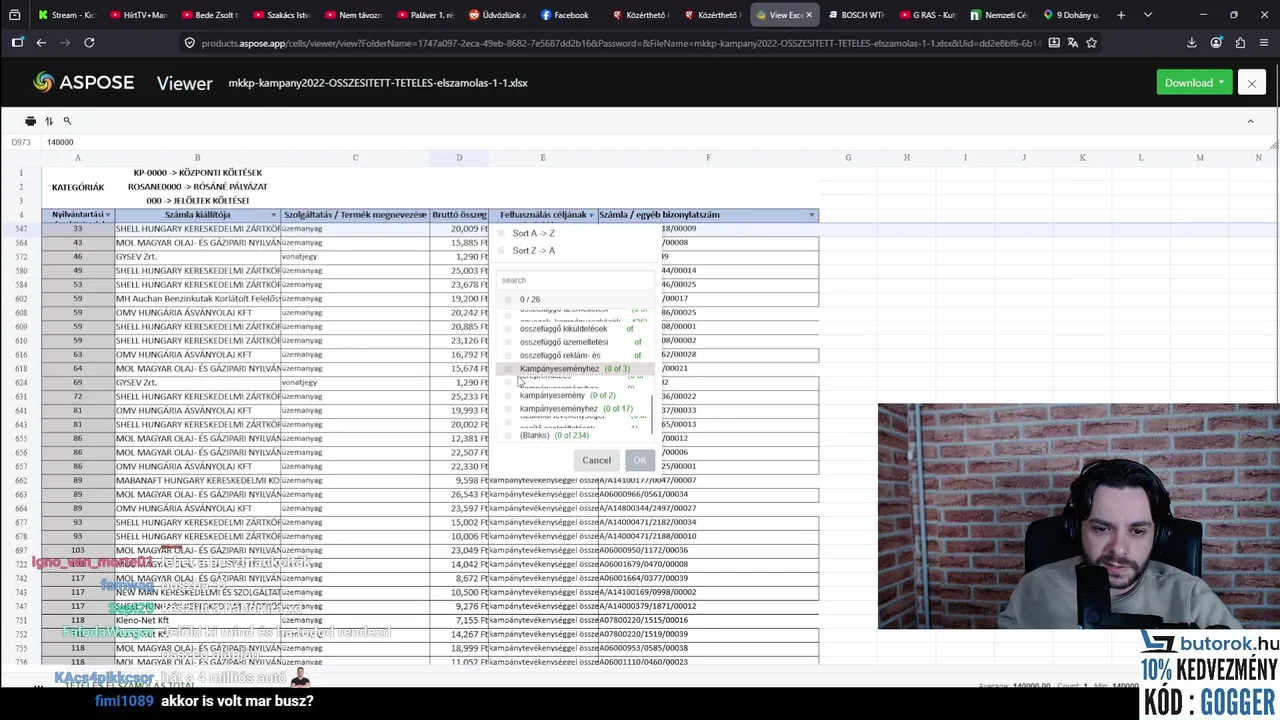This screenshot has height=720, width=1280.
Task: Click the browser forward arrow
Action: pyautogui.click(x=65, y=43)
